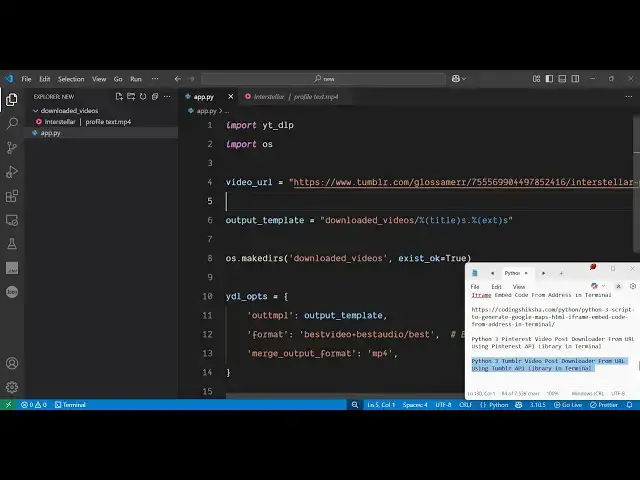Viewport: 640px width, 480px height.
Task: Customize layout from the title bar icon
Action: (536, 78)
